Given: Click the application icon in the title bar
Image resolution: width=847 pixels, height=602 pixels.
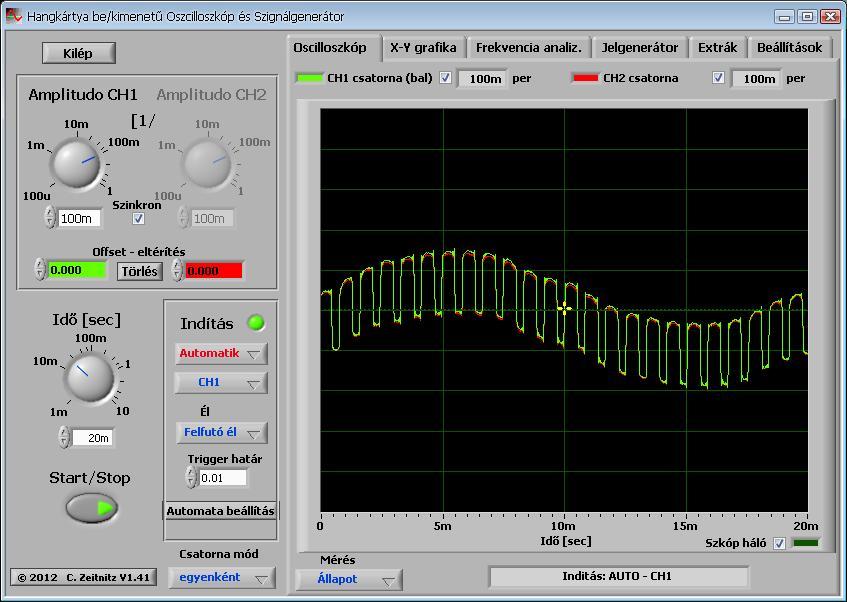Looking at the screenshot, I should 14,16.
